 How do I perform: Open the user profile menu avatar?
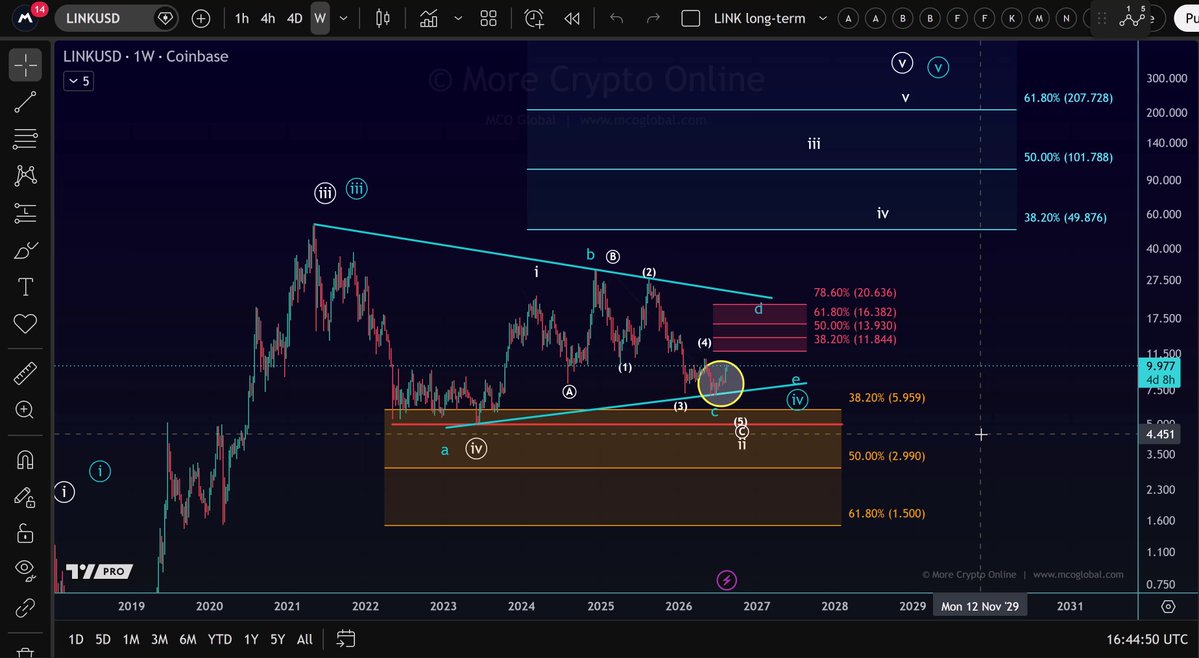click(25, 18)
